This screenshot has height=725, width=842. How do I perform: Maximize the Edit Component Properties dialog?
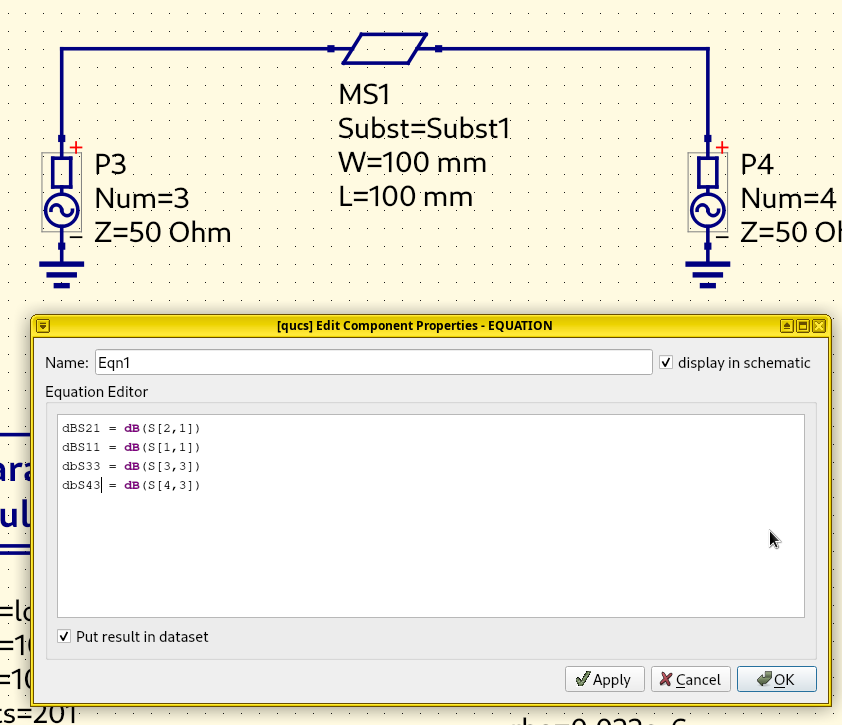click(x=803, y=326)
